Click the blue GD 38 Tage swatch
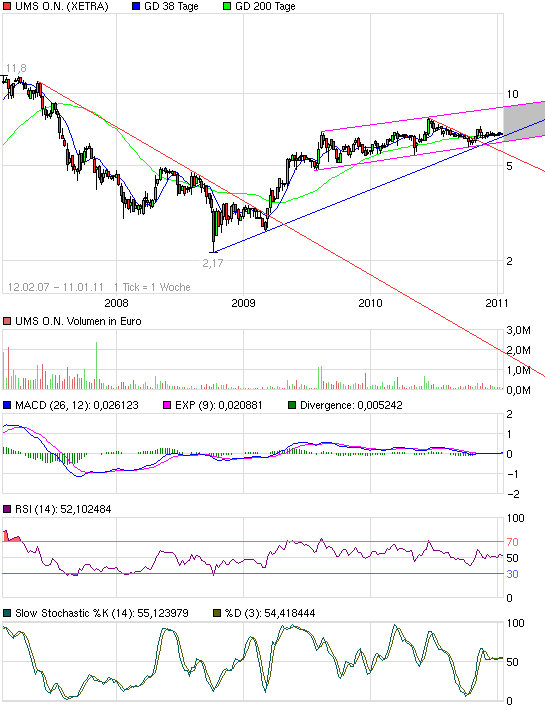The width and height of the screenshot is (545, 710). pos(136,6)
